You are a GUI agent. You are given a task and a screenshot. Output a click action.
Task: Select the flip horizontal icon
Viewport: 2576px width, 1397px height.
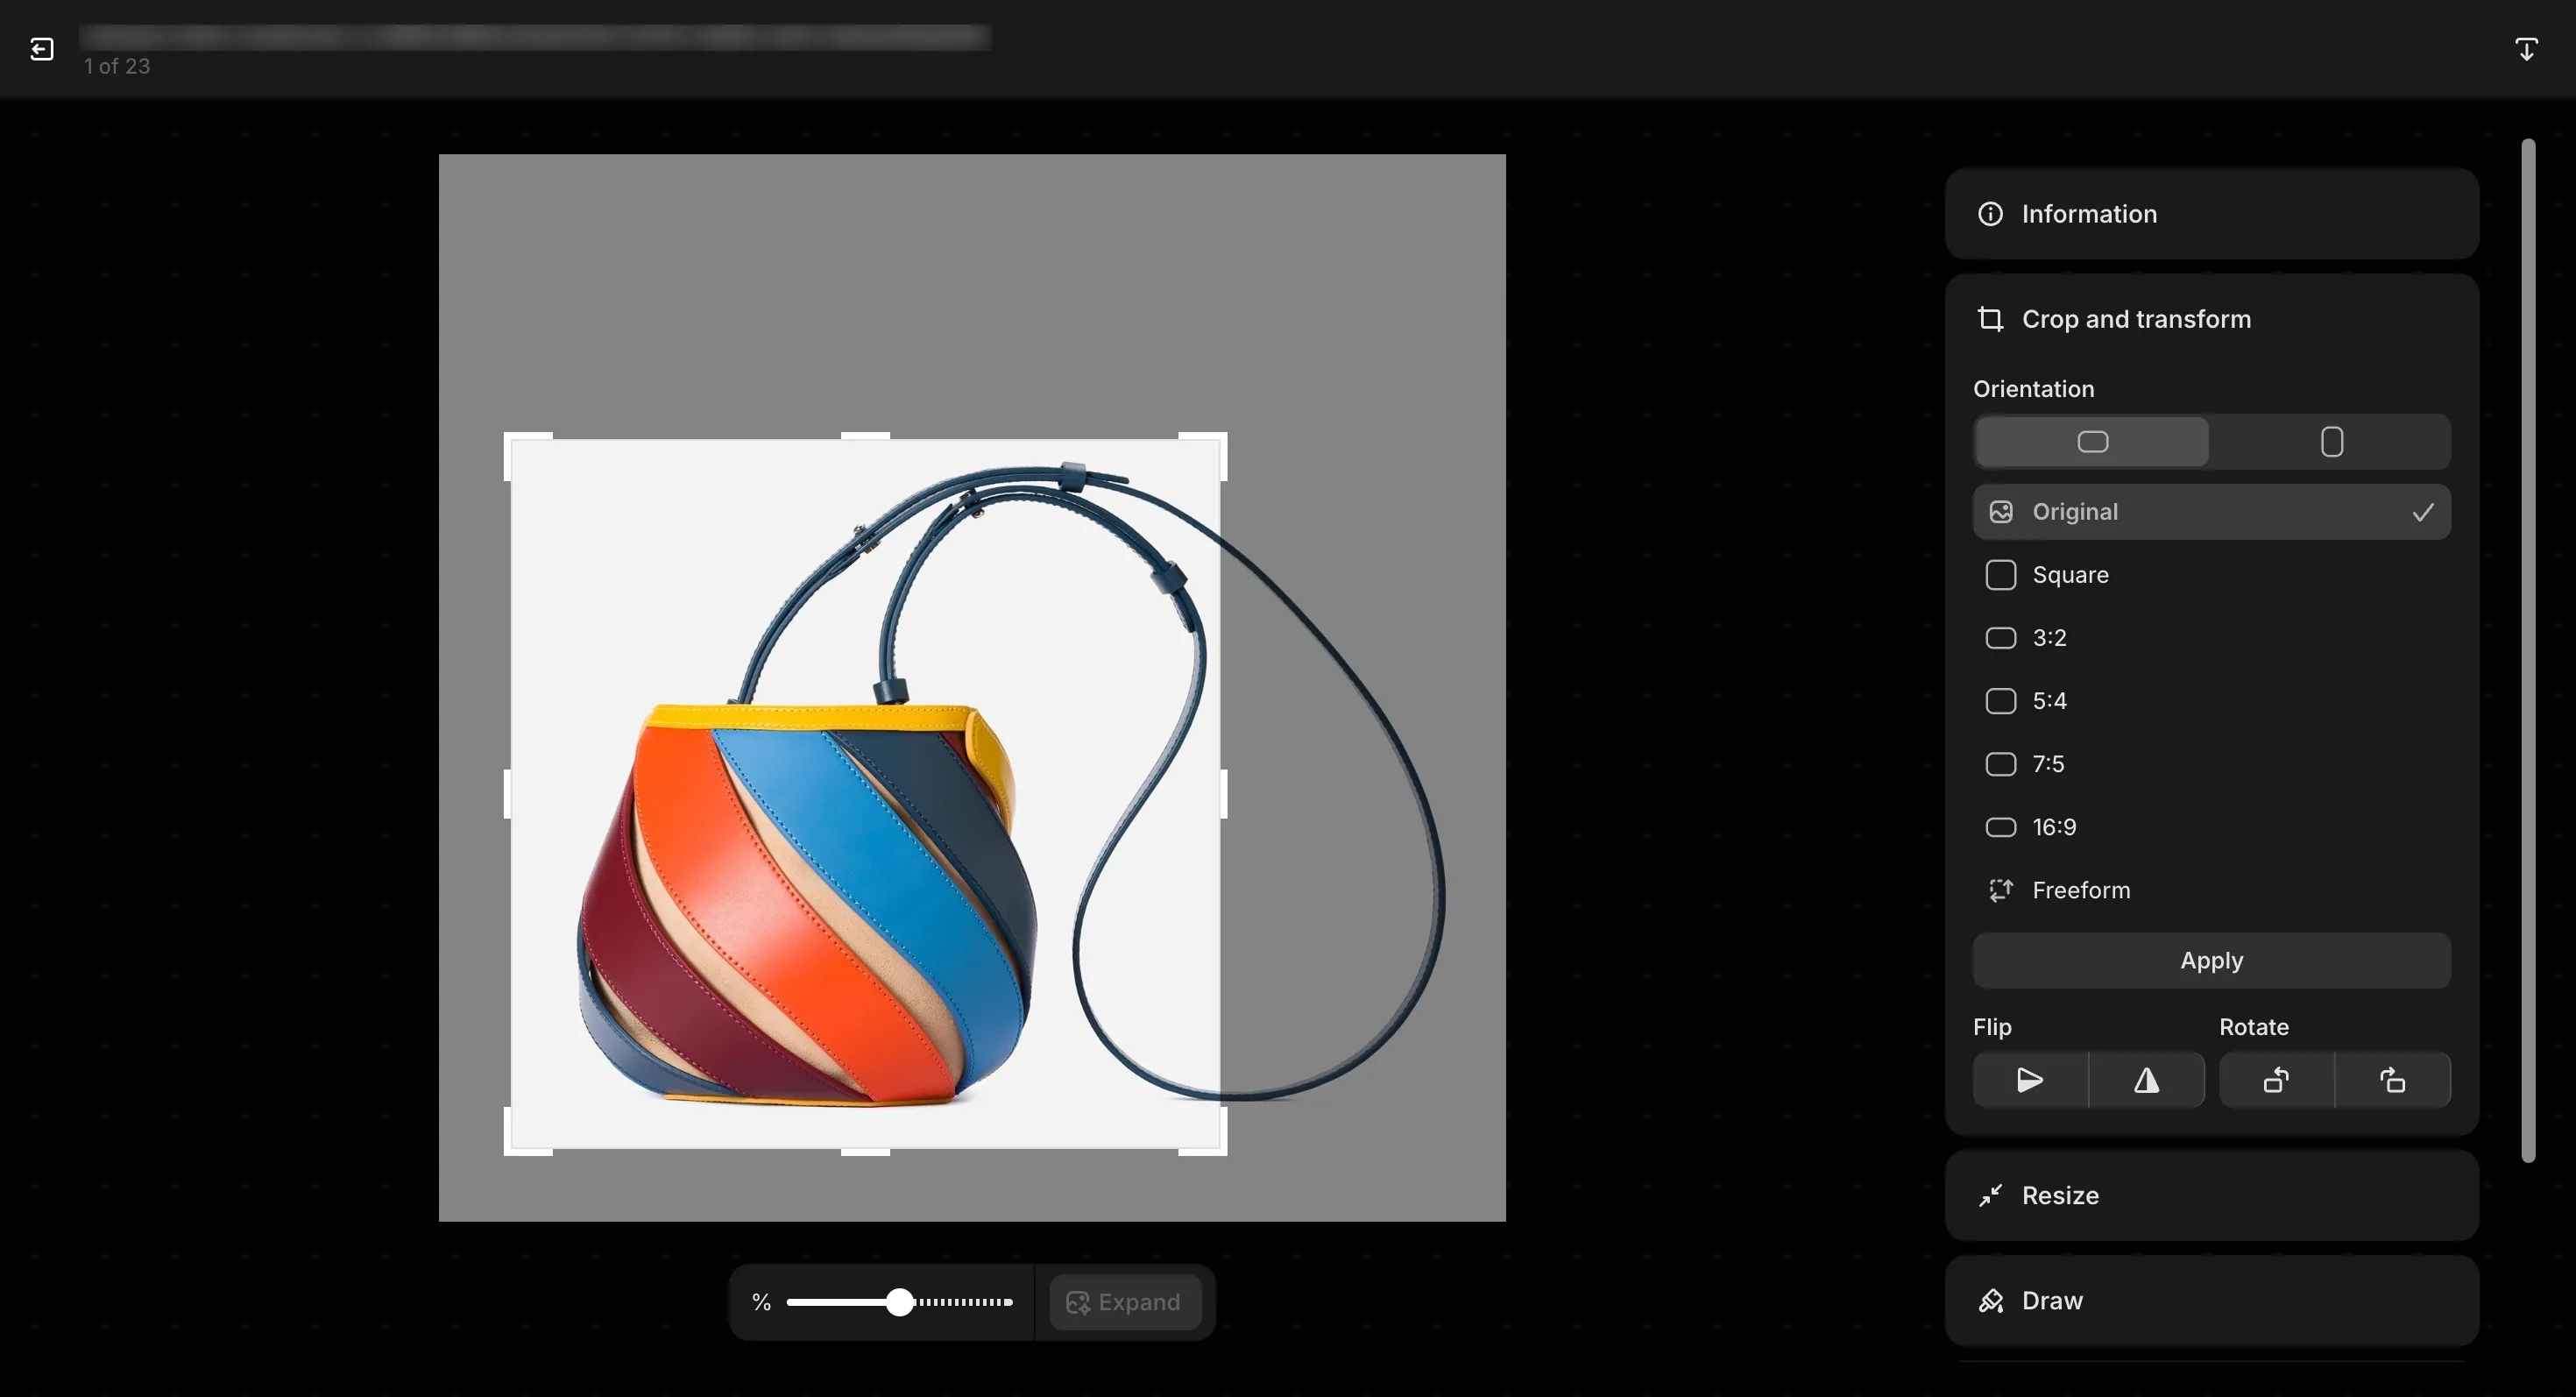tap(2028, 1080)
